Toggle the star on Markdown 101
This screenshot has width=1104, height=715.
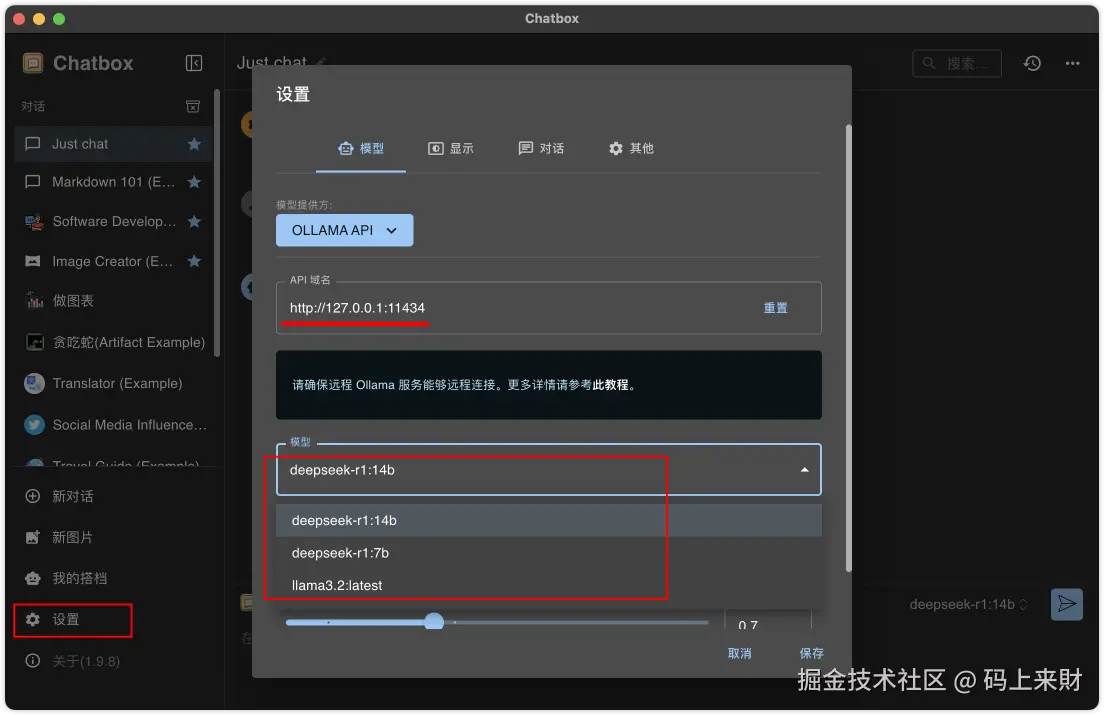pos(194,182)
